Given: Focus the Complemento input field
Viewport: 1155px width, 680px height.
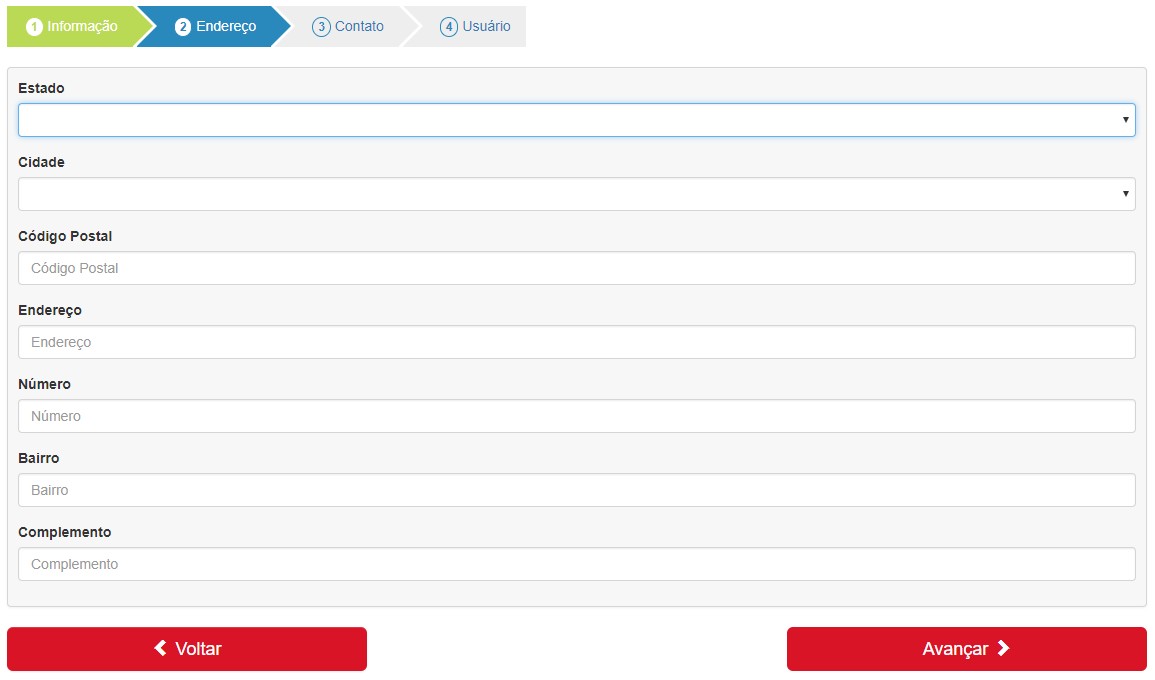Looking at the screenshot, I should pos(577,564).
